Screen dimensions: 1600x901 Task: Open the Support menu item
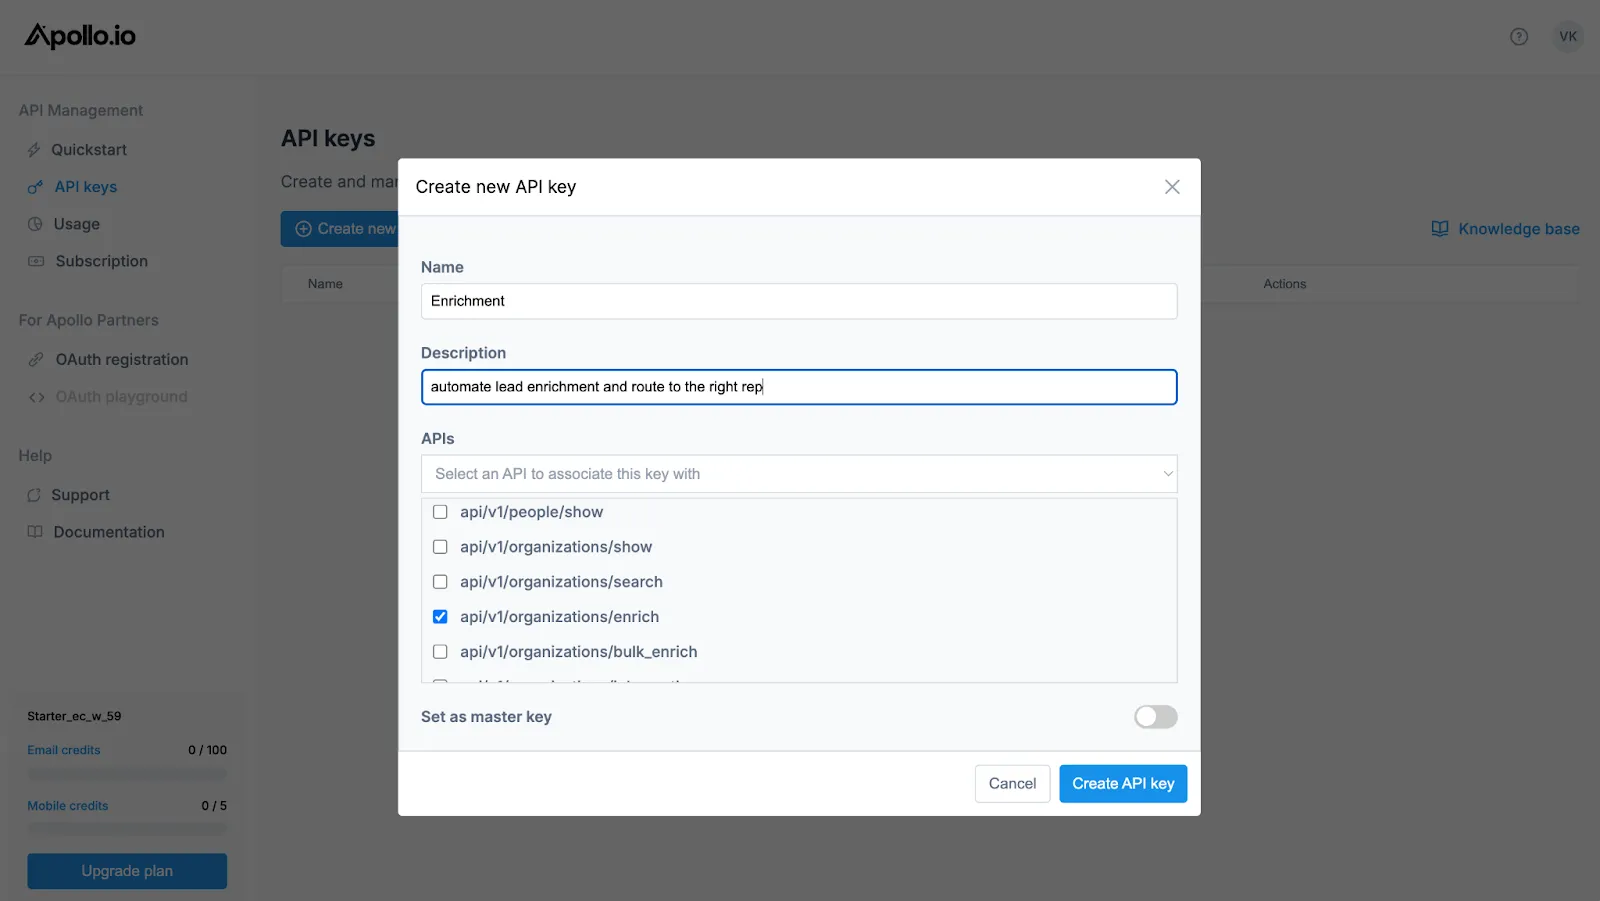click(x=80, y=495)
